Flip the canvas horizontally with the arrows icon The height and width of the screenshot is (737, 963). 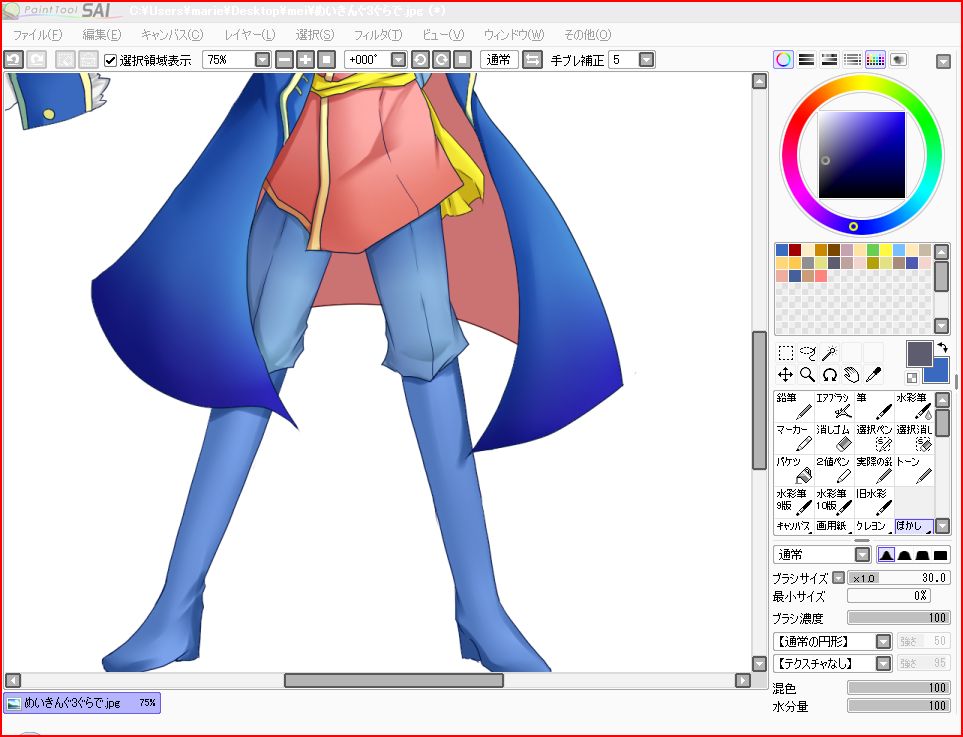[x=532, y=60]
